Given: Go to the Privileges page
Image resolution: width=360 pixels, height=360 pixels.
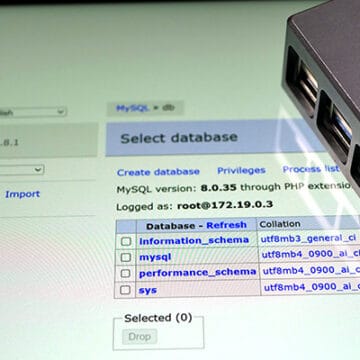Looking at the screenshot, I should (x=241, y=171).
